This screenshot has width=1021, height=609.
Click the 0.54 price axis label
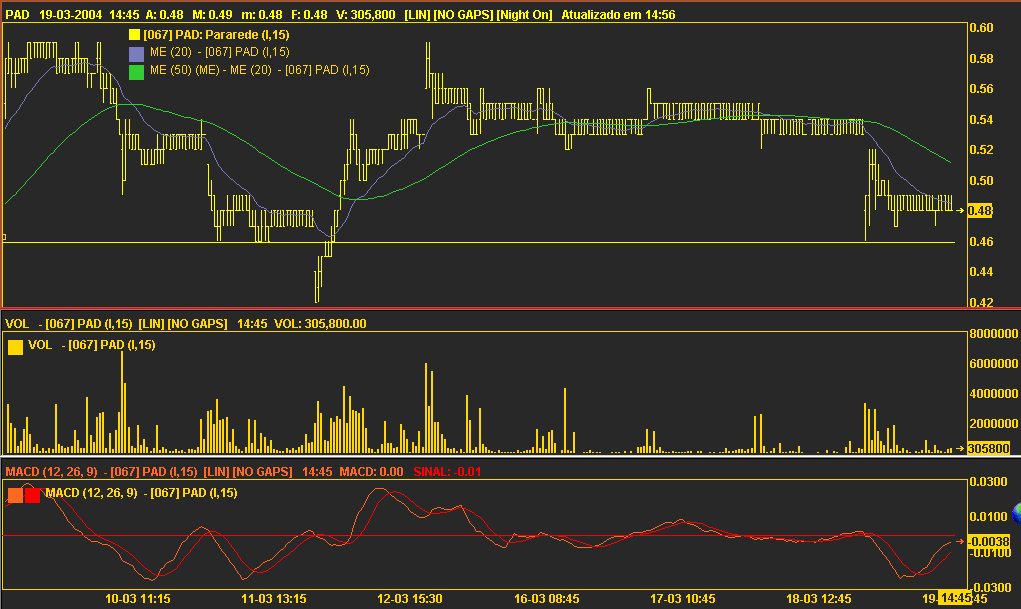coord(981,119)
